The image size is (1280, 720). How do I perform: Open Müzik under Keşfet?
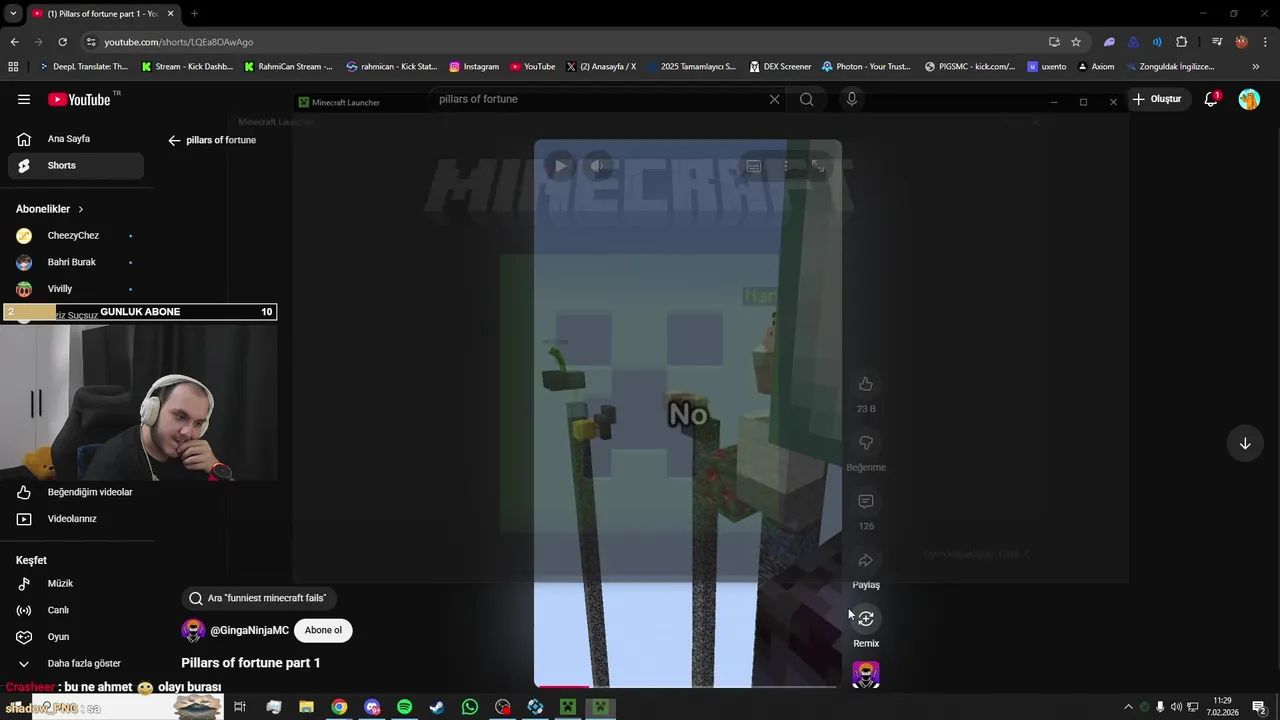(76, 583)
